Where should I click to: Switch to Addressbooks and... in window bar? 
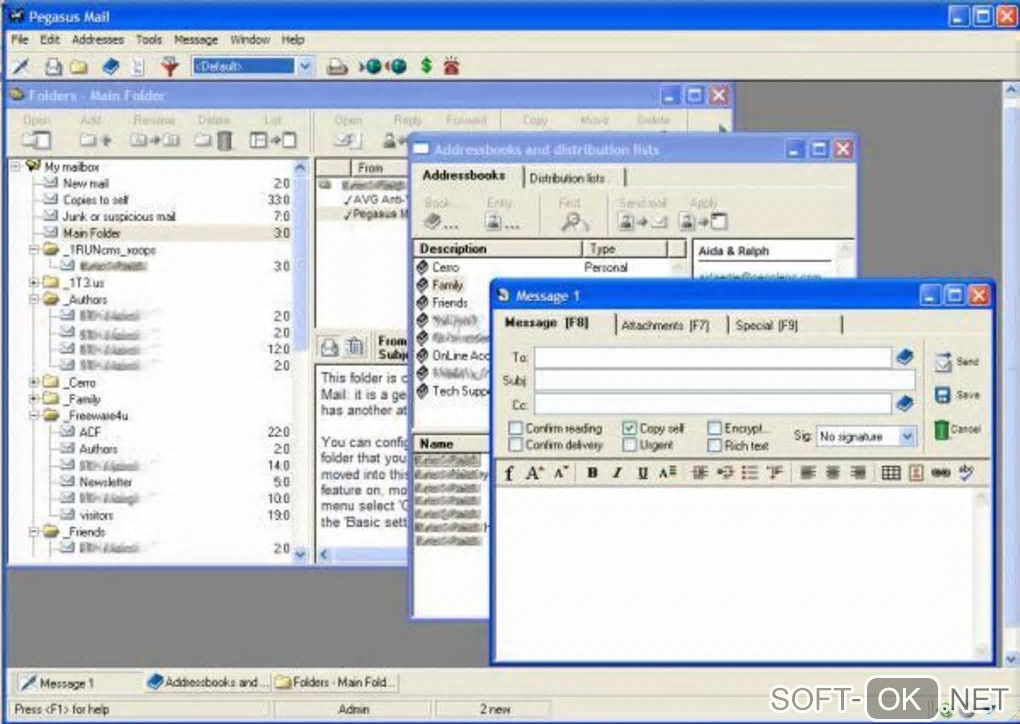207,682
